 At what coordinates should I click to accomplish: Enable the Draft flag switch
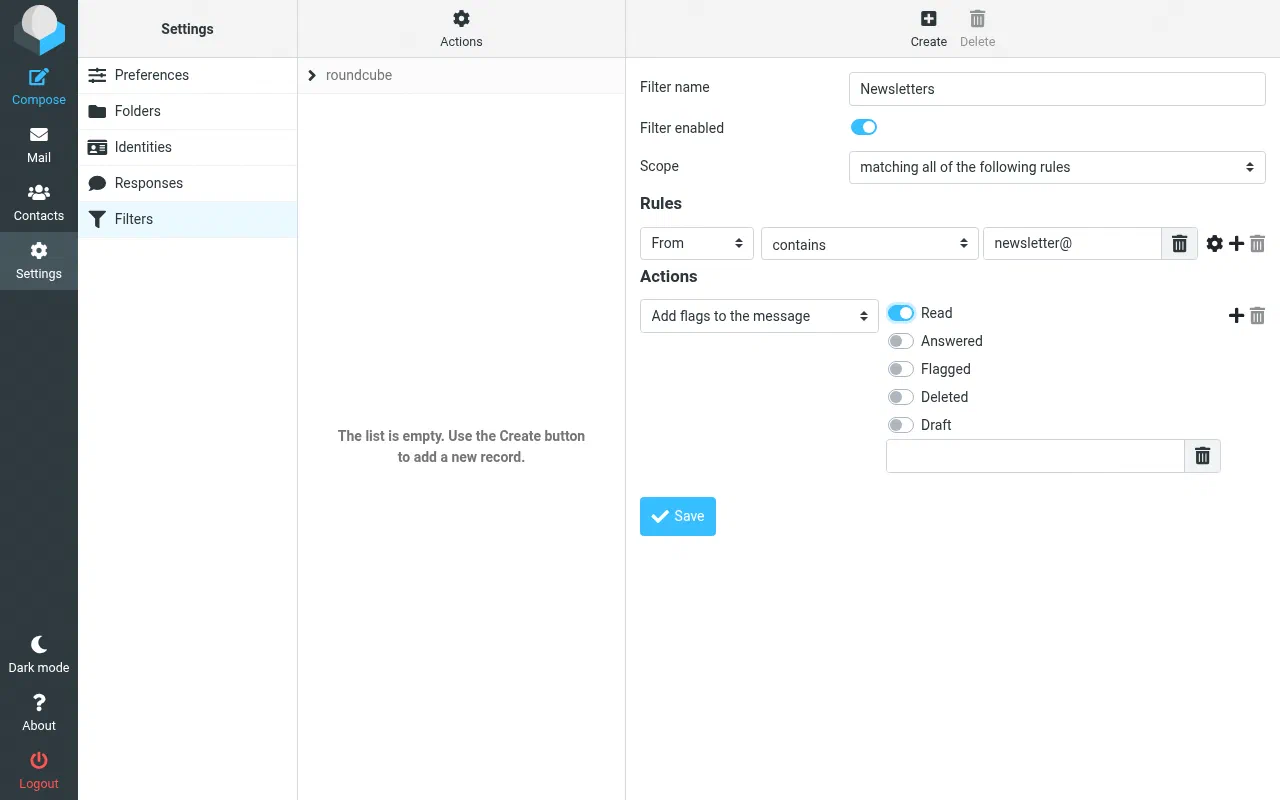coord(901,425)
